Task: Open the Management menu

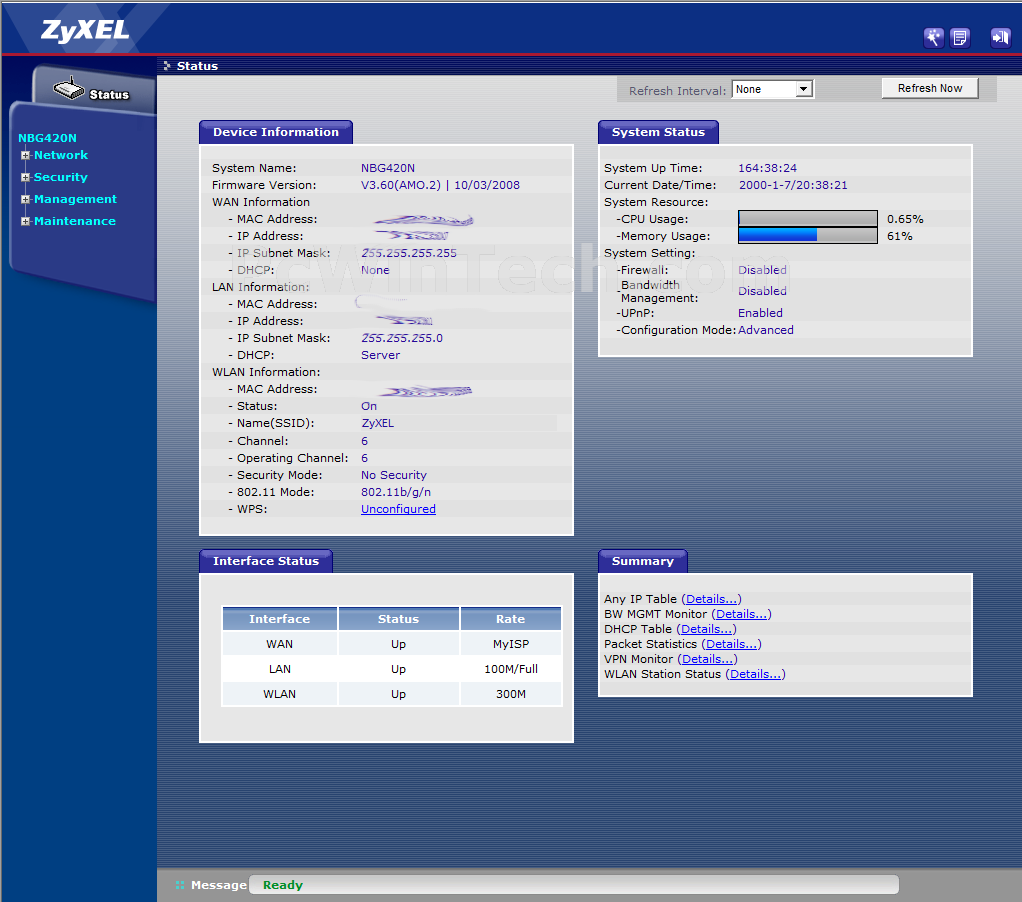Action: point(75,199)
